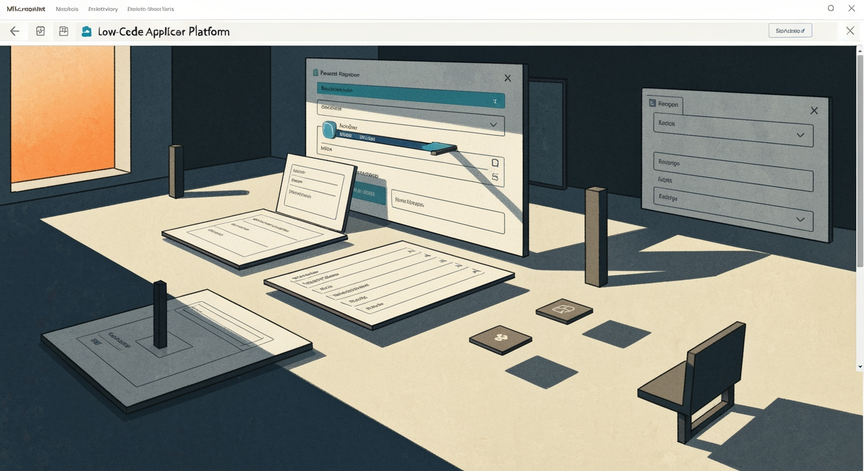Click the copy icon in center dialog
The height and width of the screenshot is (471, 864).
tap(495, 163)
